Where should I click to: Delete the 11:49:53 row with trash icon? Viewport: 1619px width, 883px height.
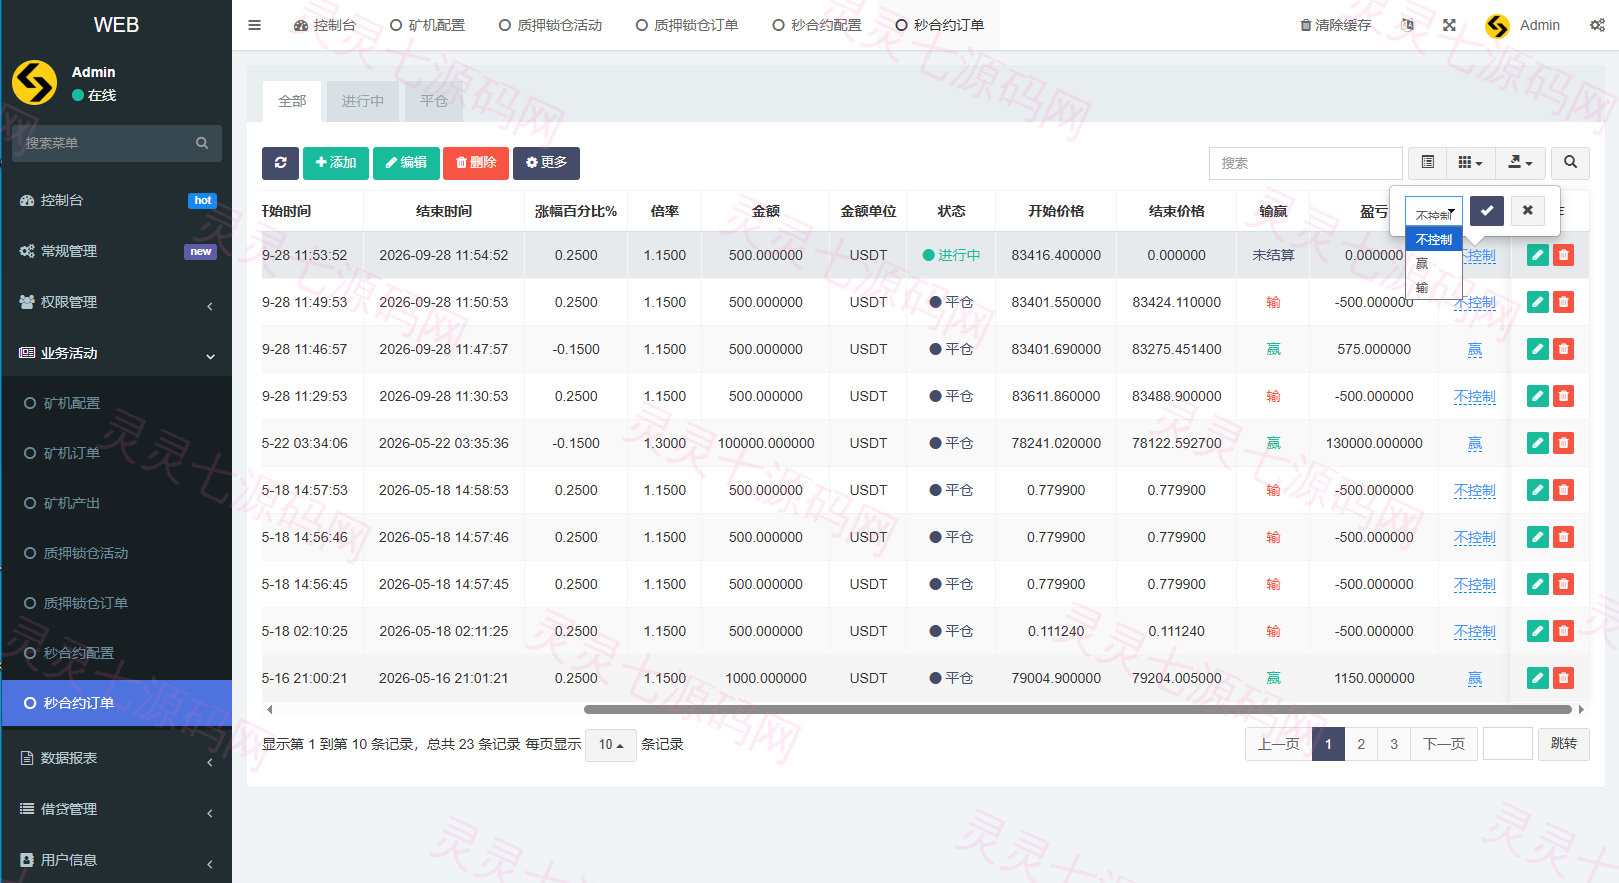[x=1564, y=302]
